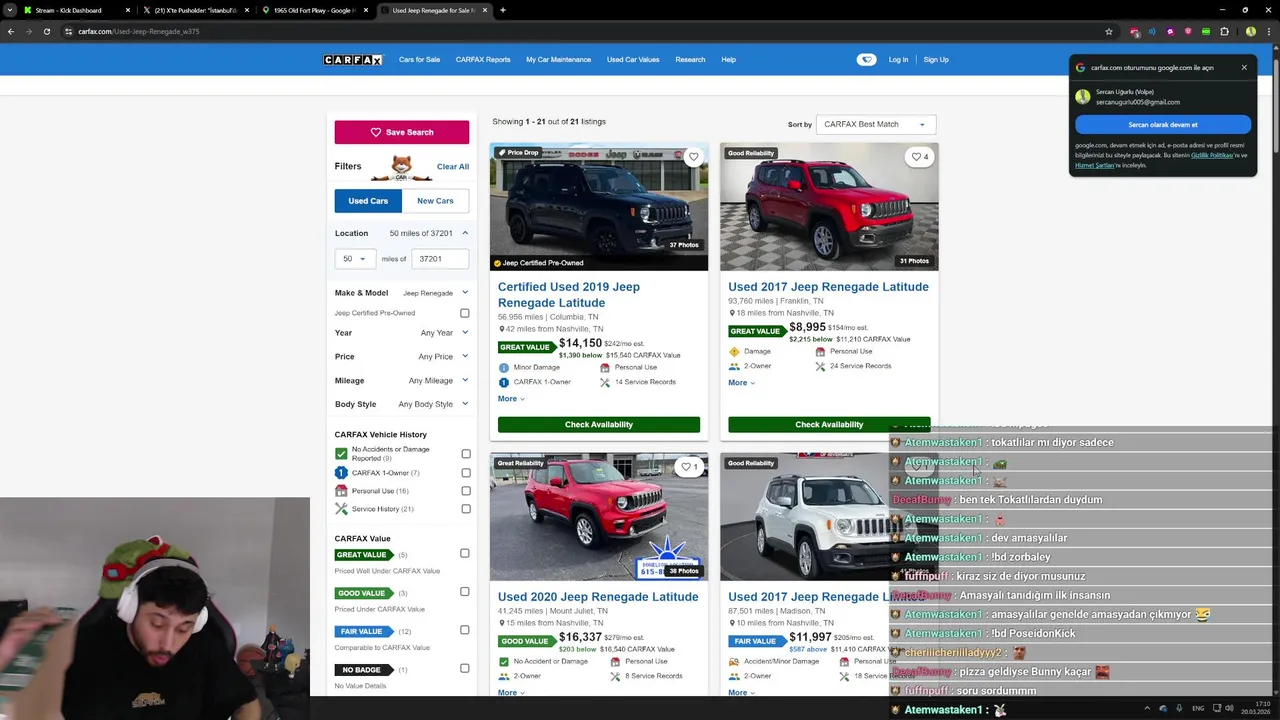Screen dimensions: 1280x720
Task: Click the Log In link
Action: [898, 60]
